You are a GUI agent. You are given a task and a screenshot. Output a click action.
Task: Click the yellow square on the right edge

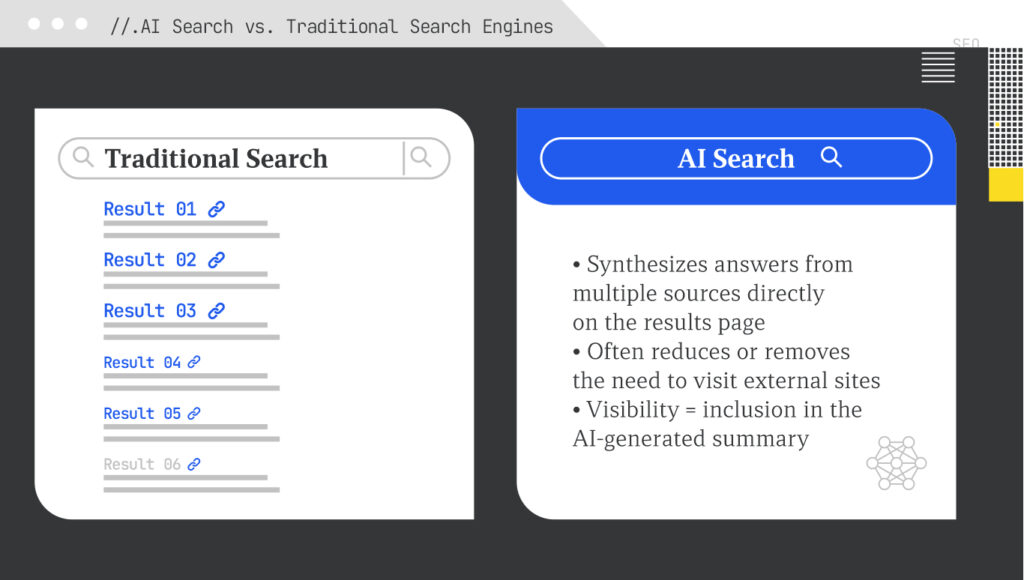[x=1006, y=185]
